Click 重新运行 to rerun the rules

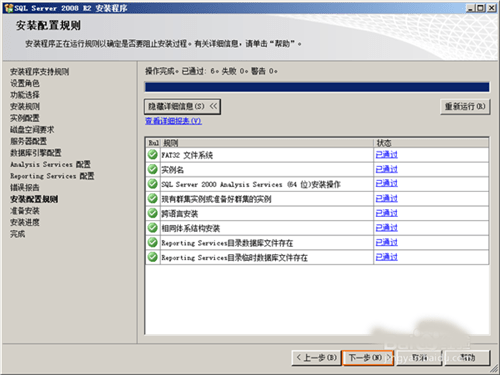tap(465, 107)
